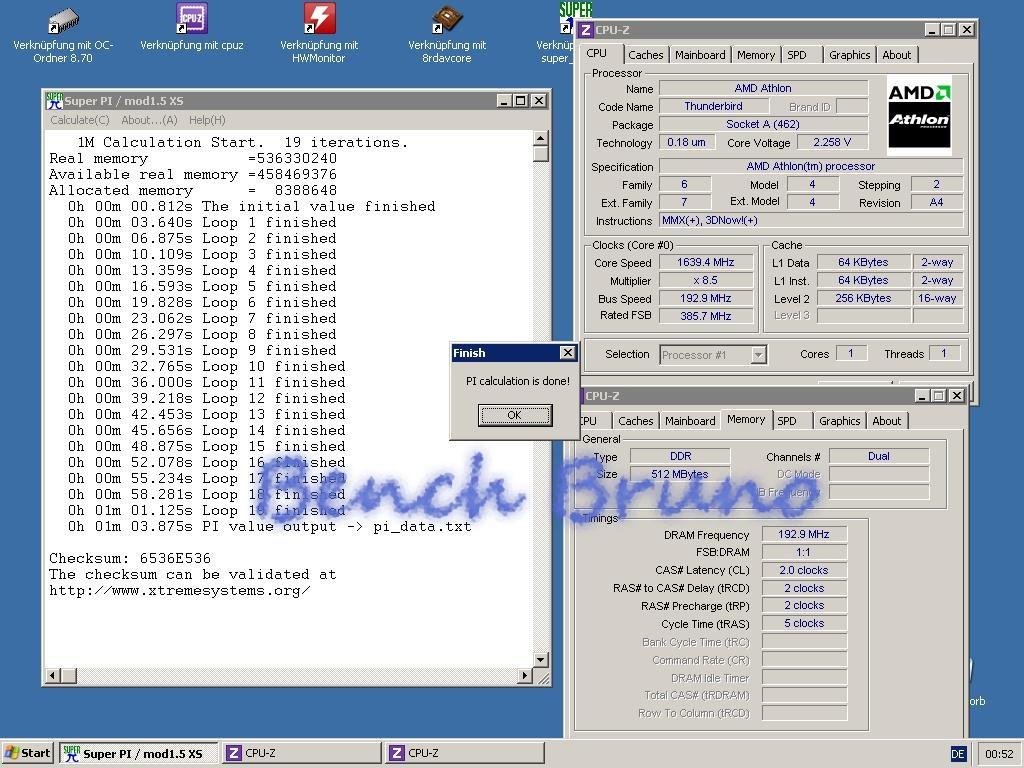Image resolution: width=1024 pixels, height=768 pixels.
Task: Open the About...(A) menu in Super PI
Action: (x=149, y=120)
